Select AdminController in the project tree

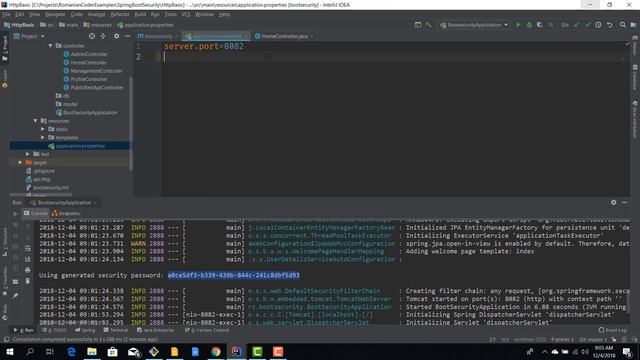(89, 54)
